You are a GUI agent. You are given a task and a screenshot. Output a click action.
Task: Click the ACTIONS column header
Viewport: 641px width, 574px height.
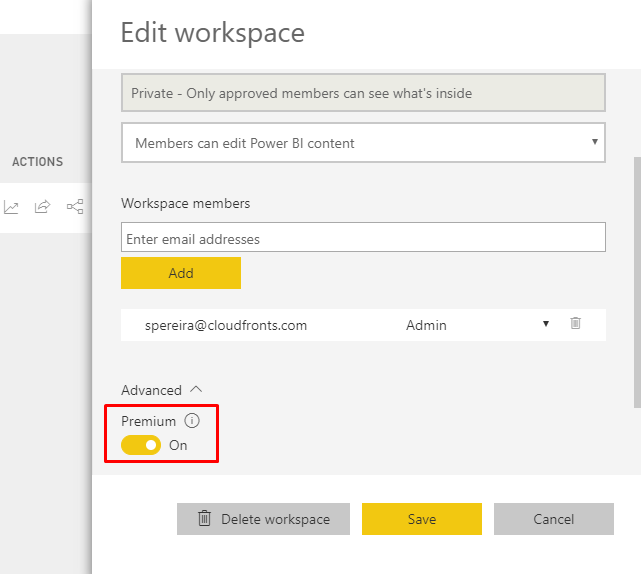pyautogui.click(x=37, y=161)
